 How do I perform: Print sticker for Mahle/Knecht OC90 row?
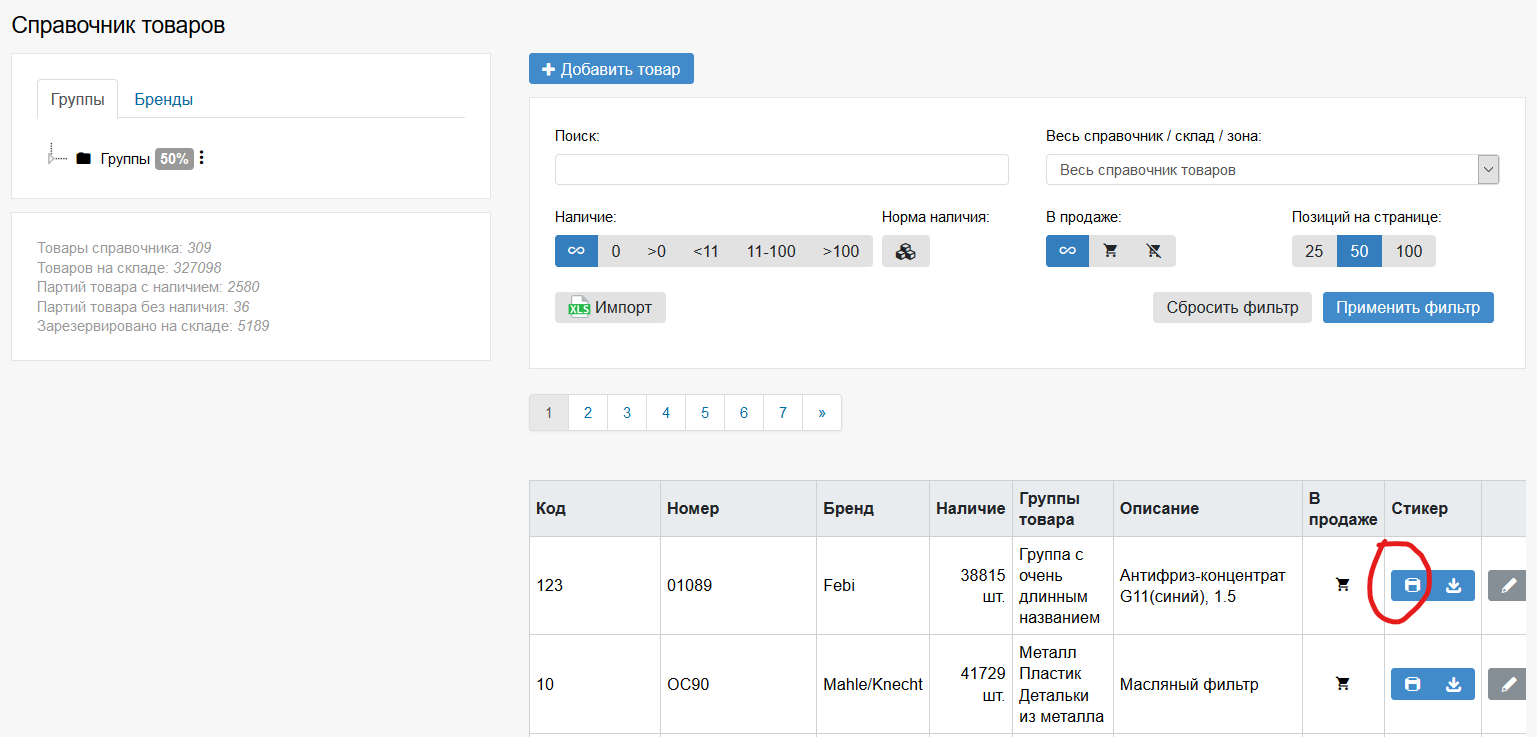(x=1412, y=684)
